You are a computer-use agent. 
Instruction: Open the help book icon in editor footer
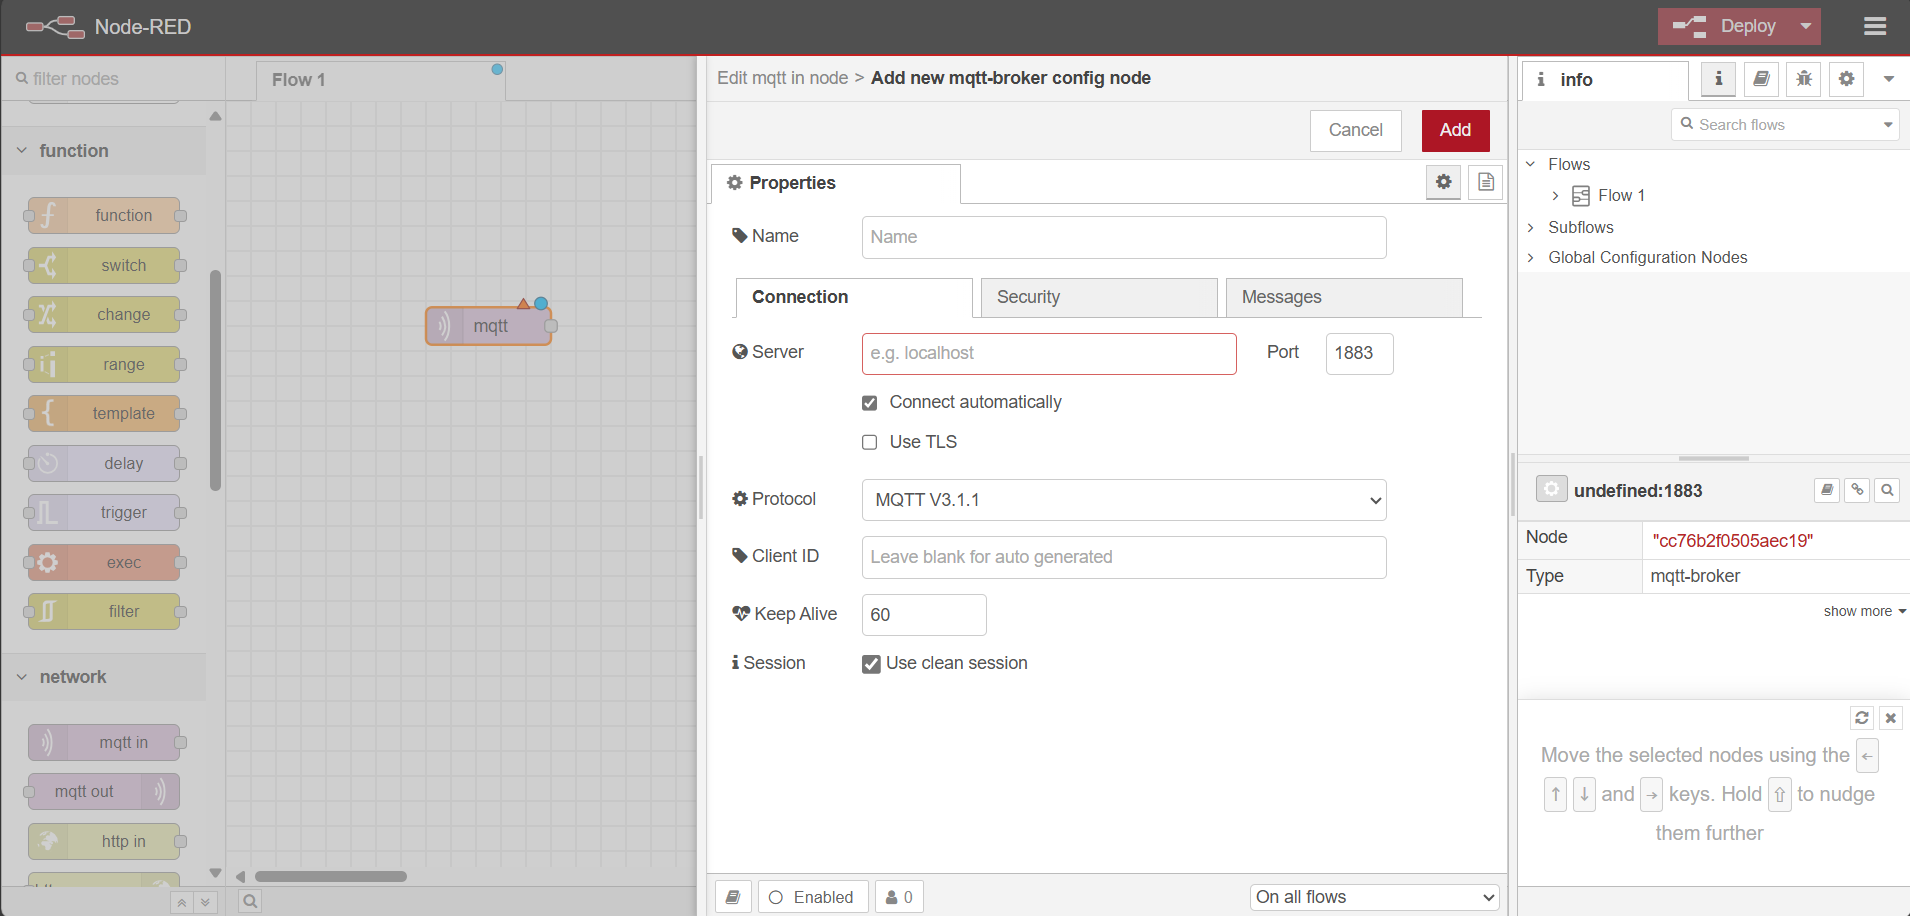click(x=732, y=897)
